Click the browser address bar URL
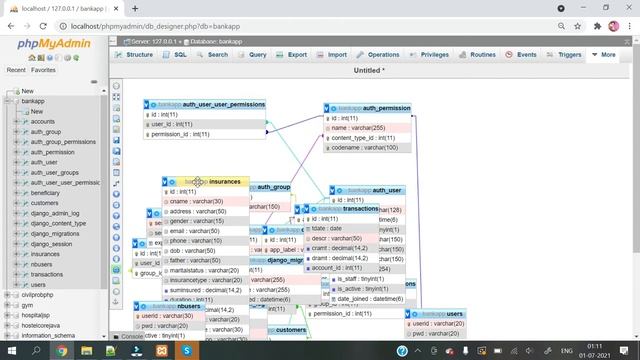Image resolution: width=640 pixels, height=360 pixels. pyautogui.click(x=155, y=26)
